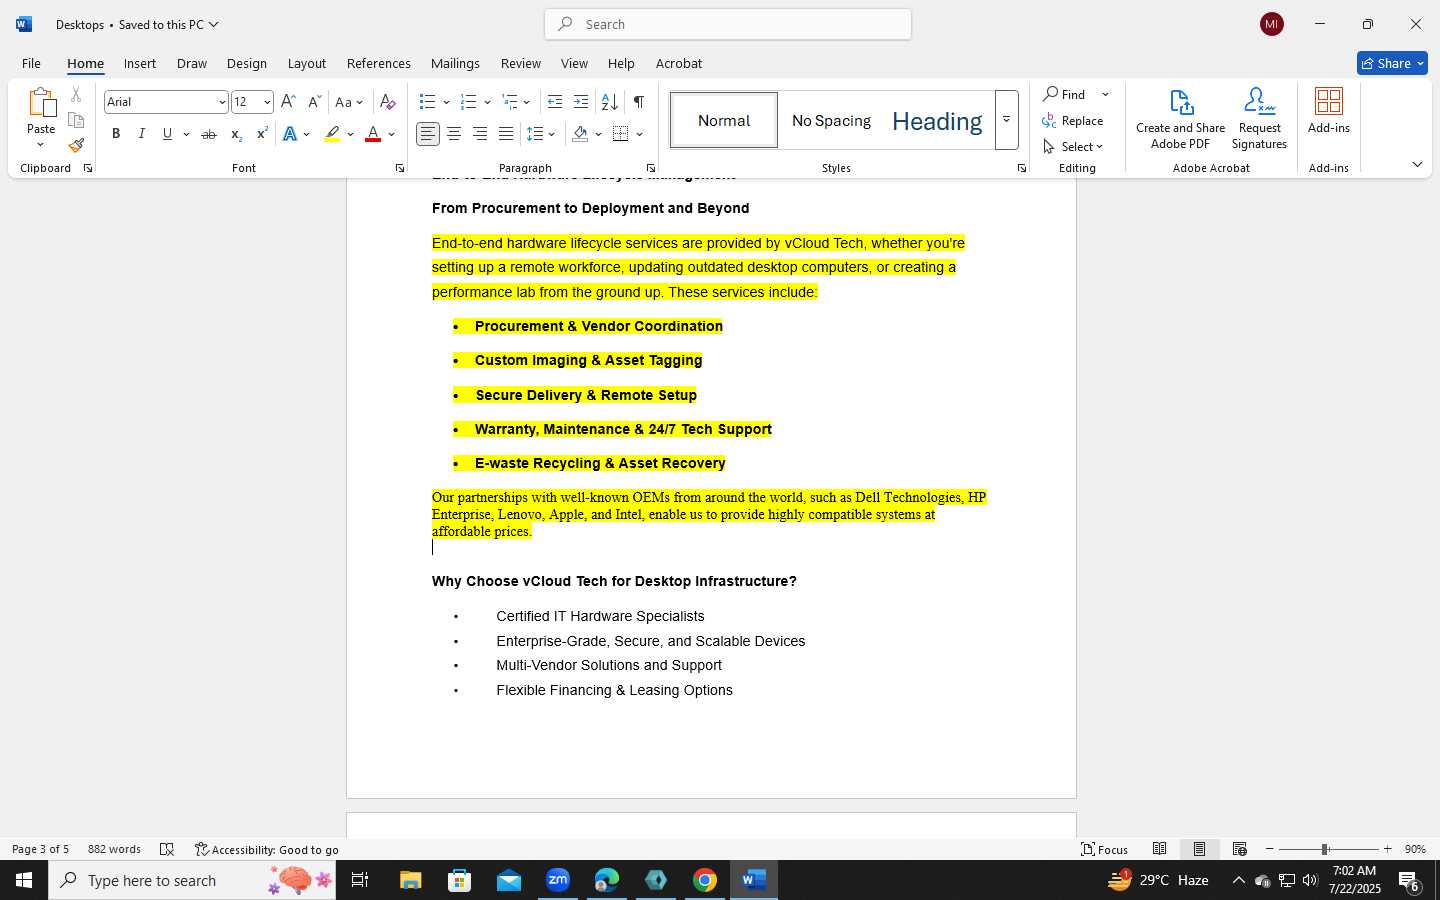Toggle Subscript formatting
This screenshot has width=1440, height=900.
(x=236, y=134)
